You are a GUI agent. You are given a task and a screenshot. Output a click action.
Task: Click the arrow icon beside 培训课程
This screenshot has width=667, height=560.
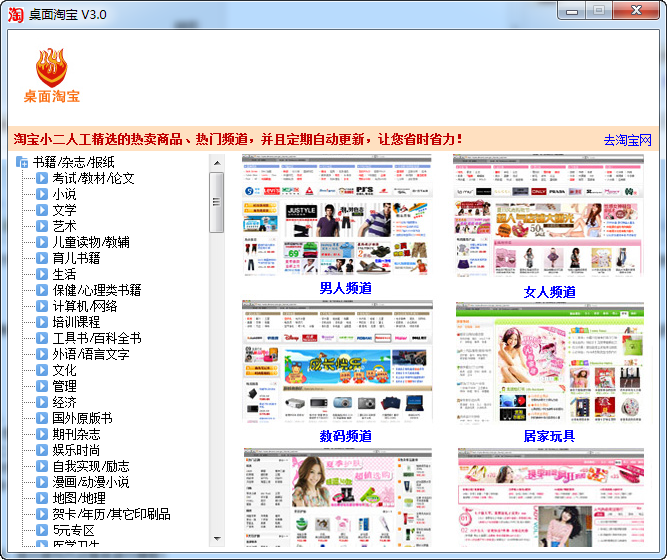click(42, 322)
